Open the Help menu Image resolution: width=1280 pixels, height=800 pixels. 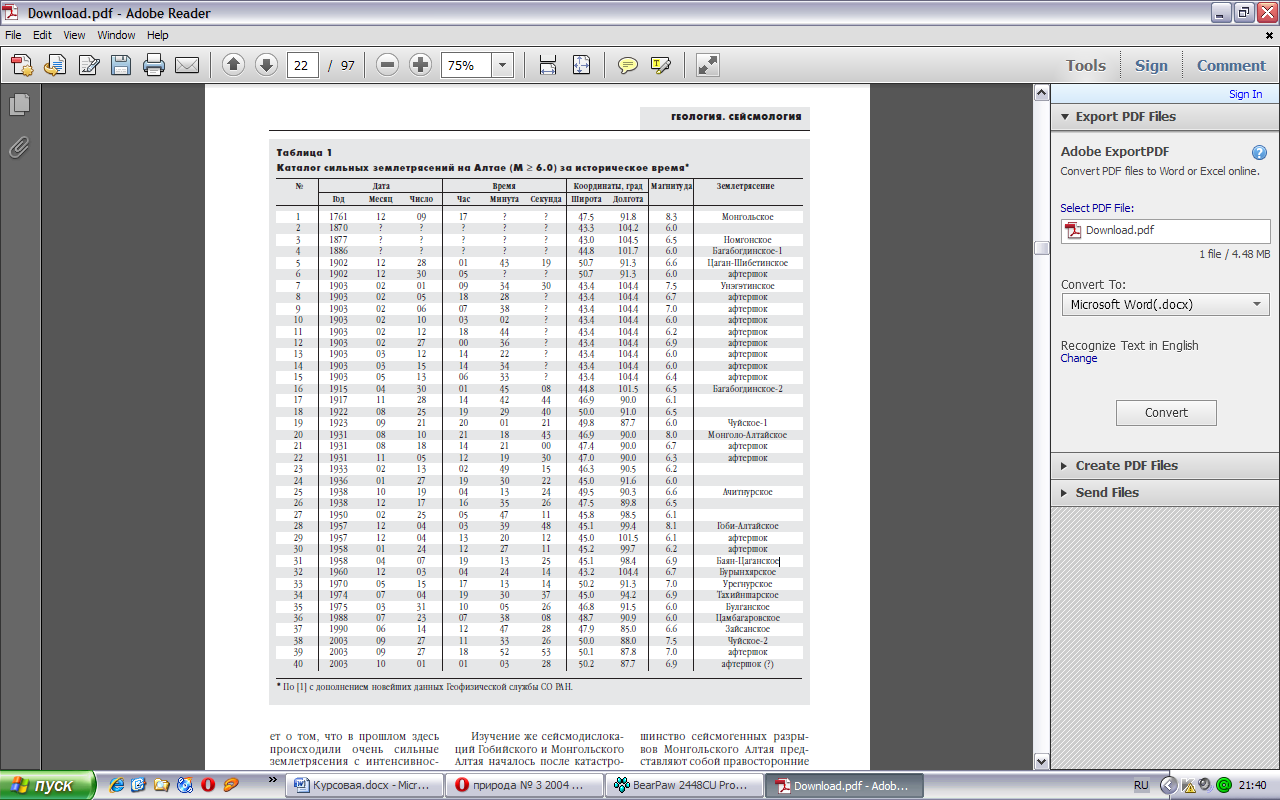click(x=158, y=35)
